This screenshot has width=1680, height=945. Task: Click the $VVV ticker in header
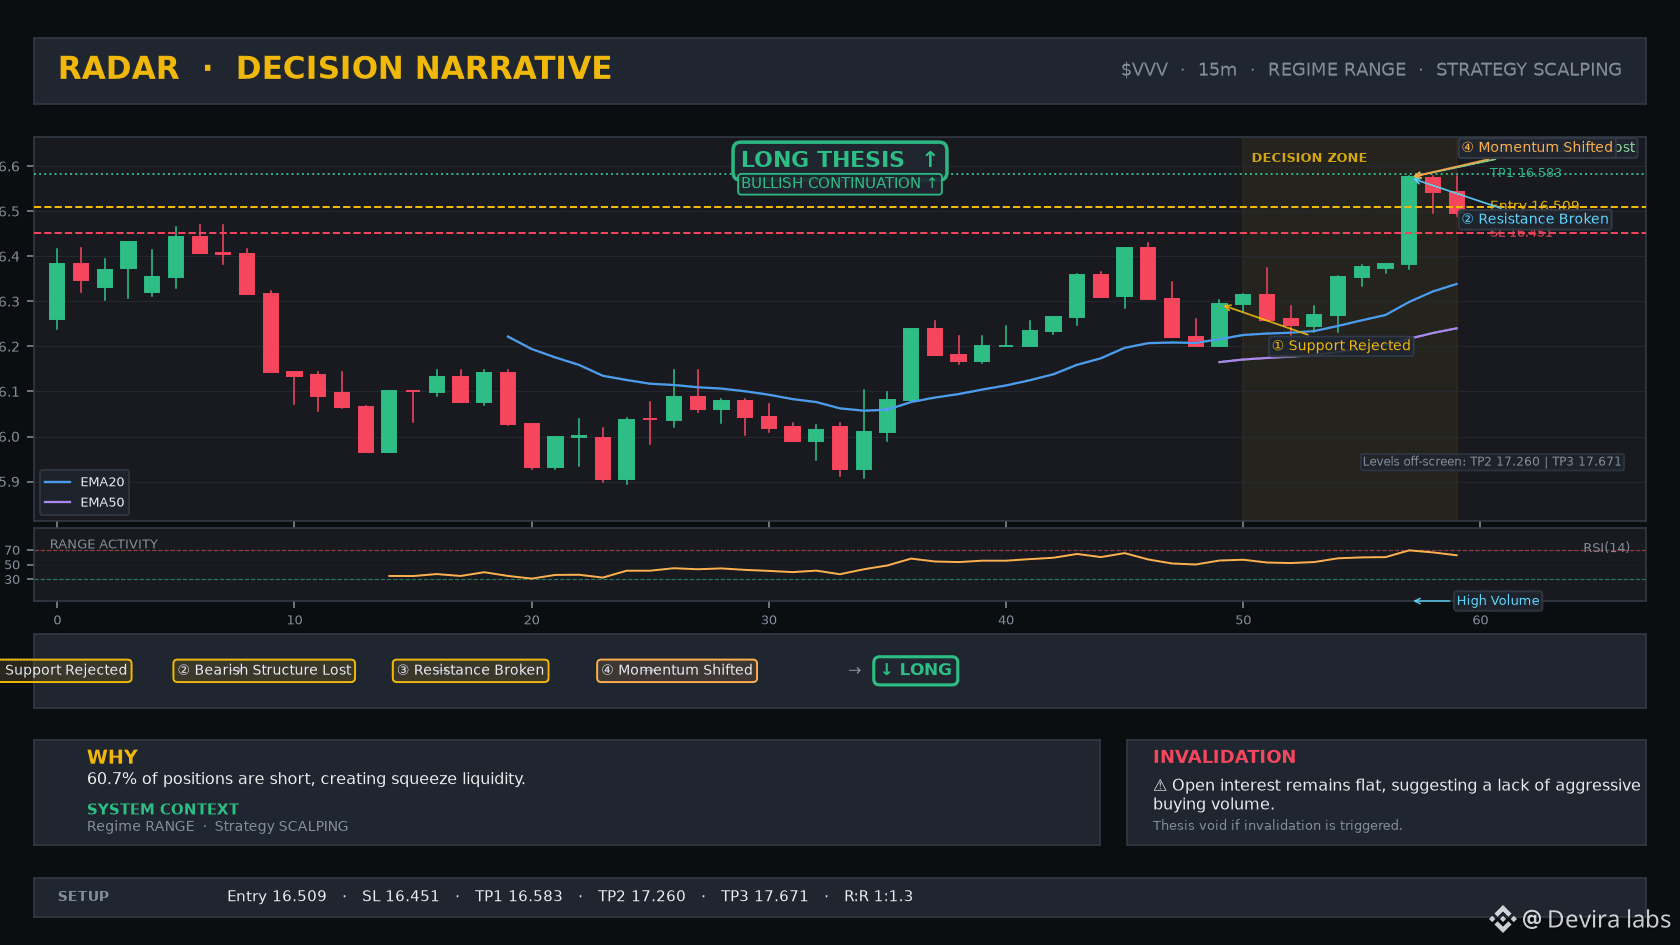(x=1144, y=69)
